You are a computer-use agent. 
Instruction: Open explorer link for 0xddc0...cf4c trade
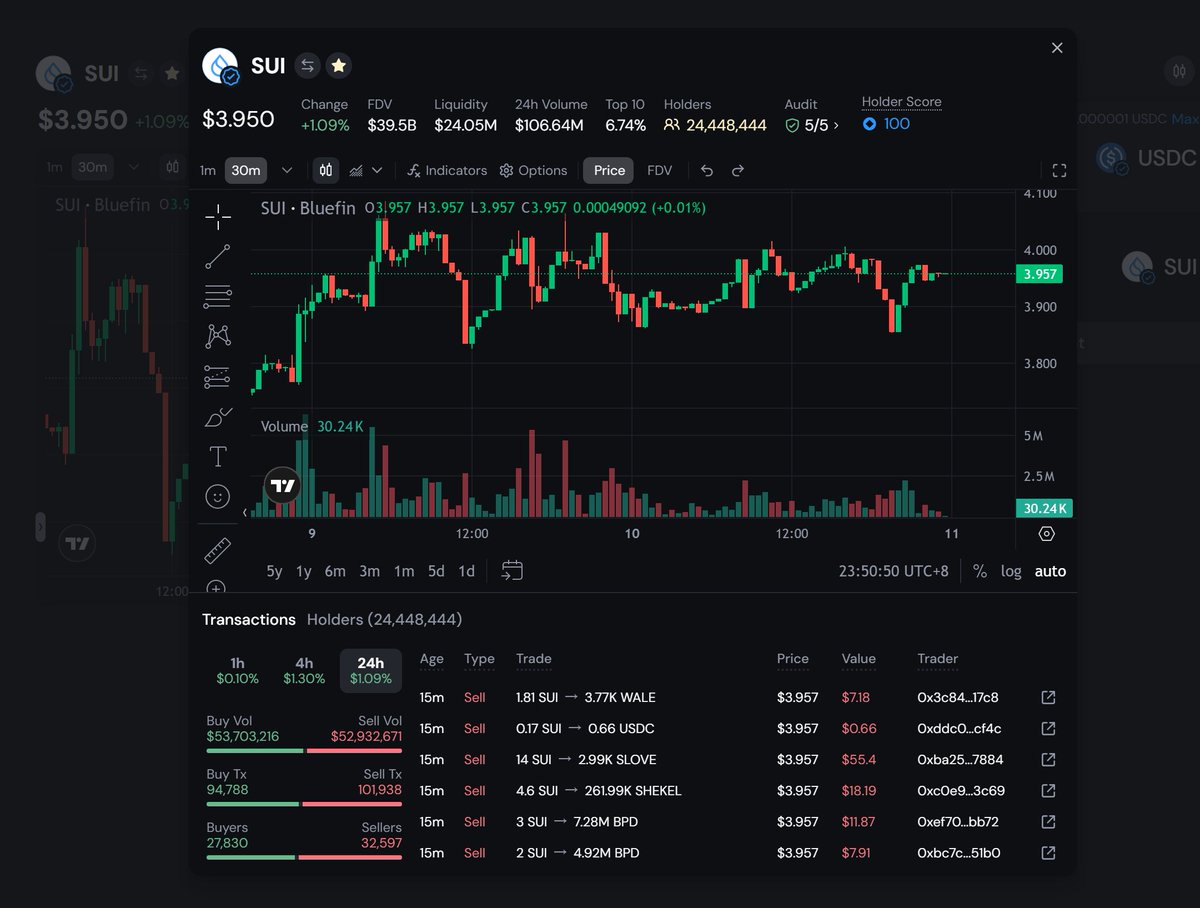[1048, 728]
